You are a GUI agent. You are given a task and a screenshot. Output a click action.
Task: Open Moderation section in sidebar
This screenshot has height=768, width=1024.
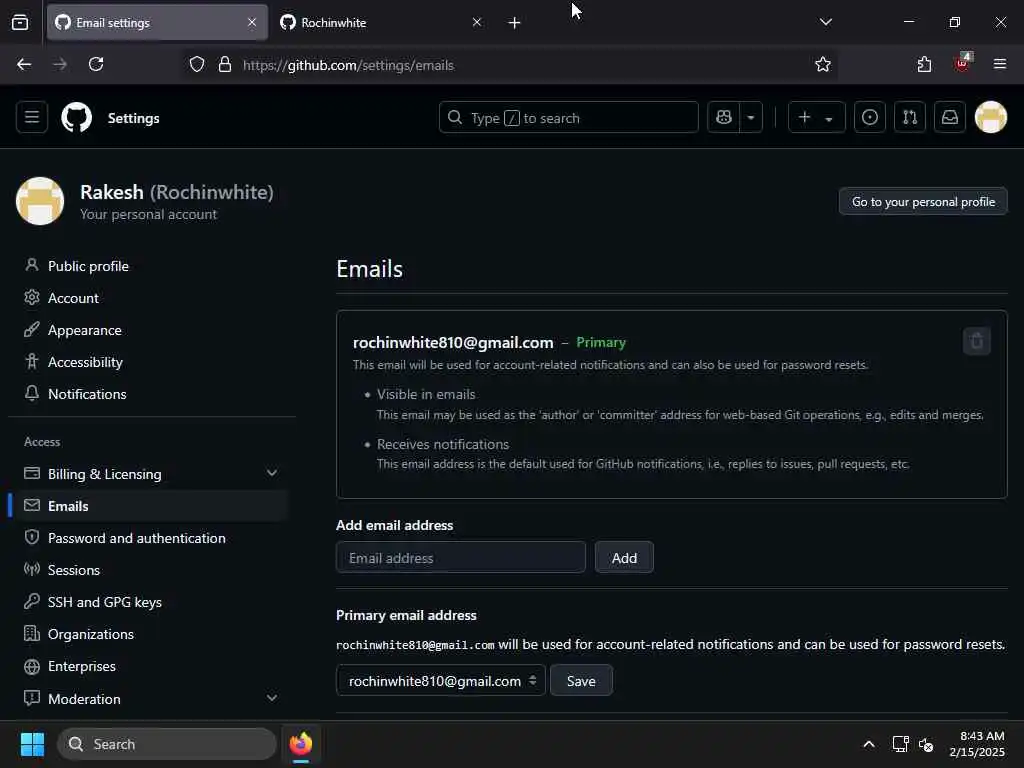pos(84,698)
